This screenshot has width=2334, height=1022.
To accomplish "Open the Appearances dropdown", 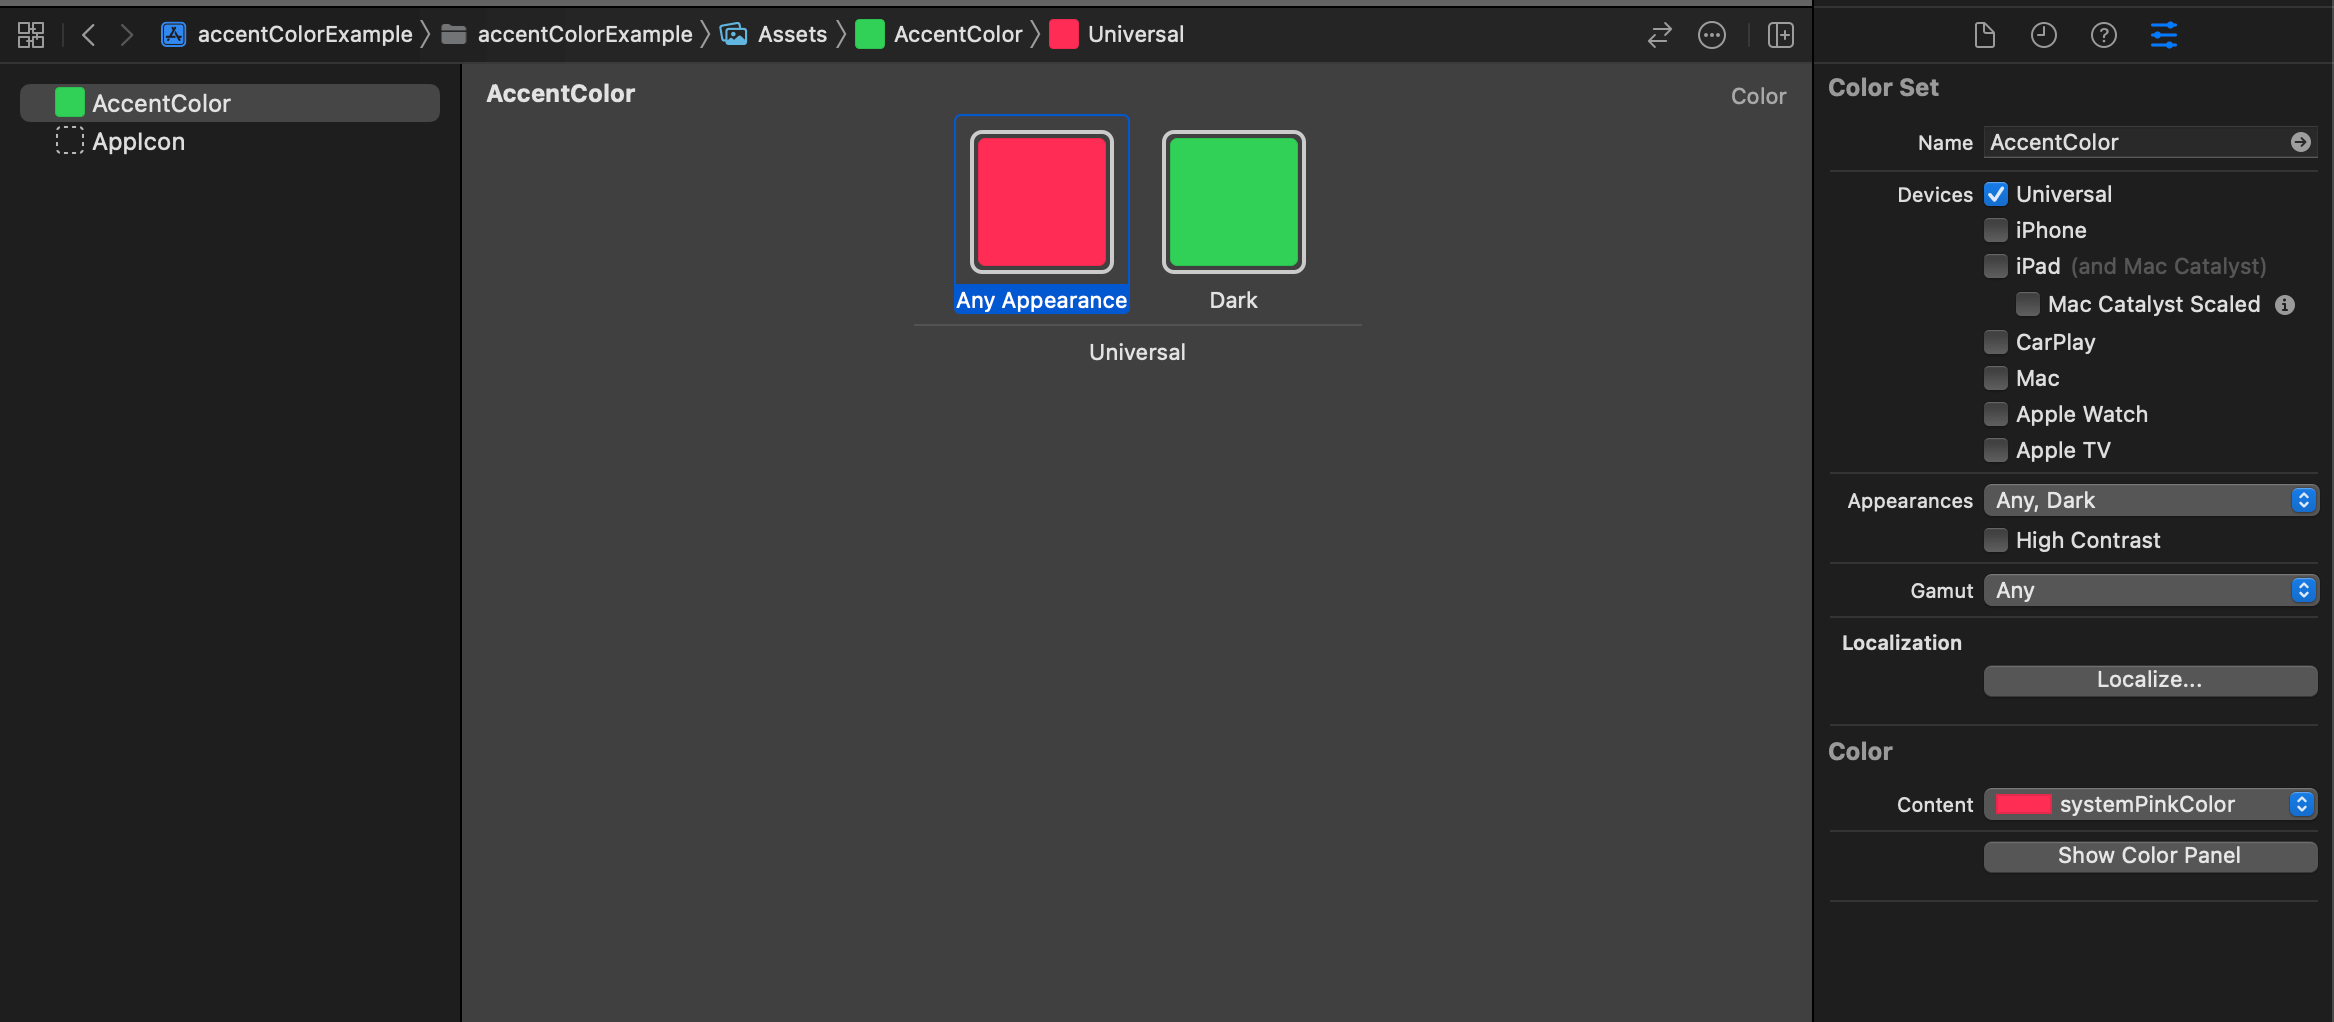I will (2151, 500).
